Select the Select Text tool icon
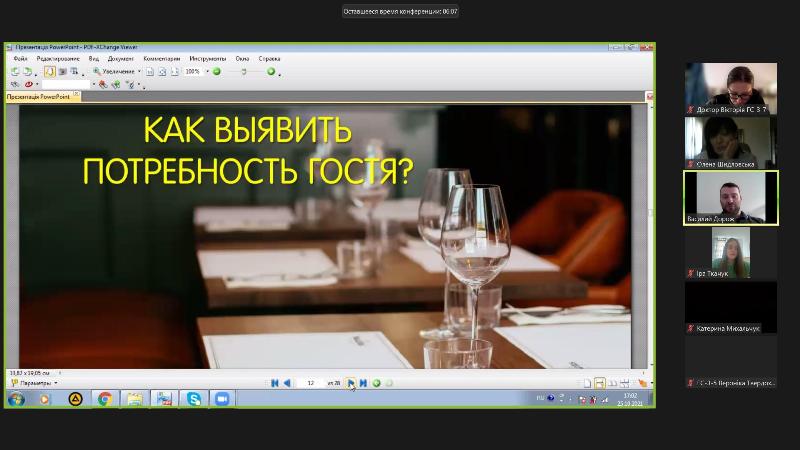This screenshot has width=800, height=450. point(74,71)
